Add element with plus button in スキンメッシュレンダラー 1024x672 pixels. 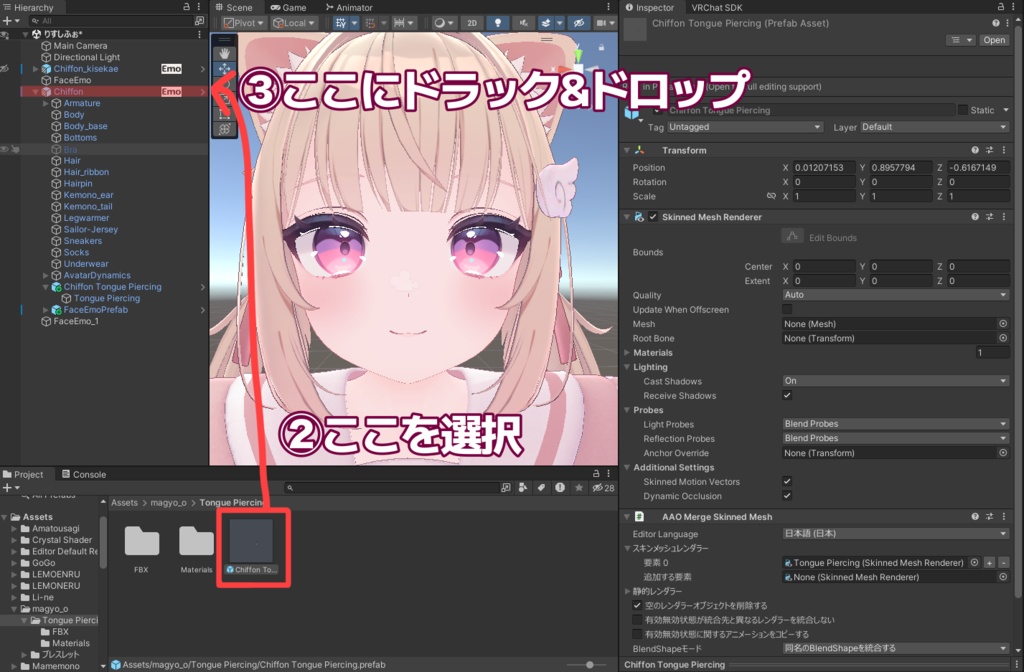tap(990, 562)
